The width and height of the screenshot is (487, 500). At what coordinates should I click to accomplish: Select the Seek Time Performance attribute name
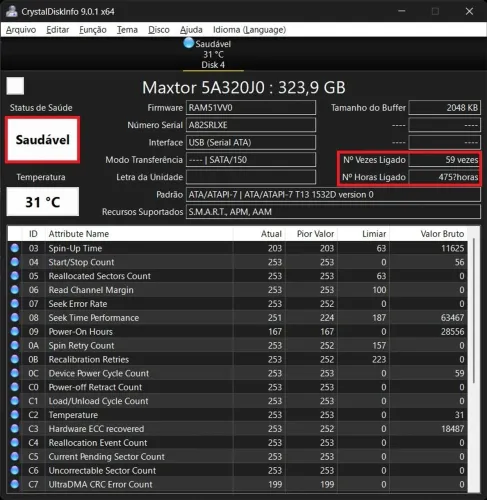94,318
